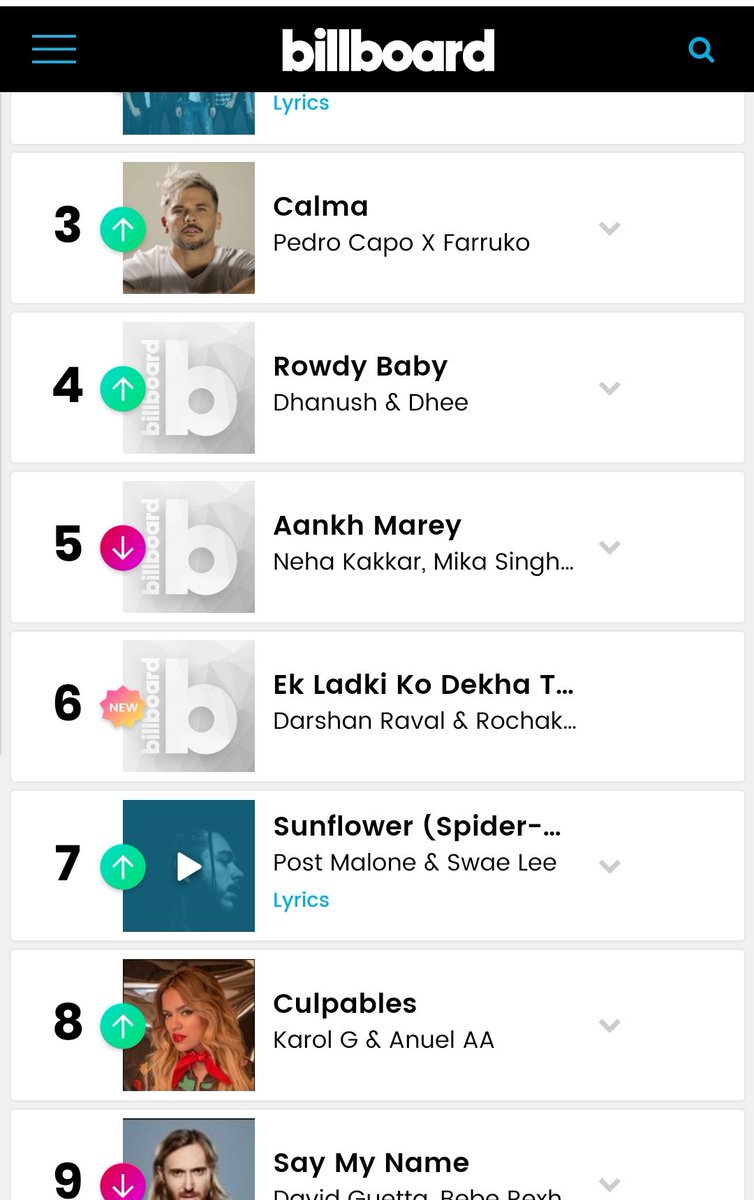Screen dimensions: 754x1200
Task: Click the NEW badge on rank 6
Action: (x=123, y=707)
